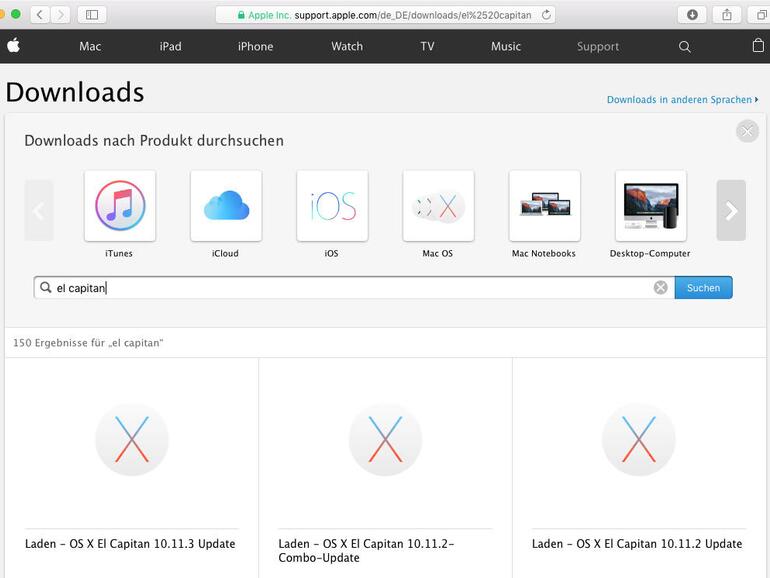Click the 10.11.2 Update X logo image
Viewport: 770px width, 578px height.
pyautogui.click(x=638, y=439)
